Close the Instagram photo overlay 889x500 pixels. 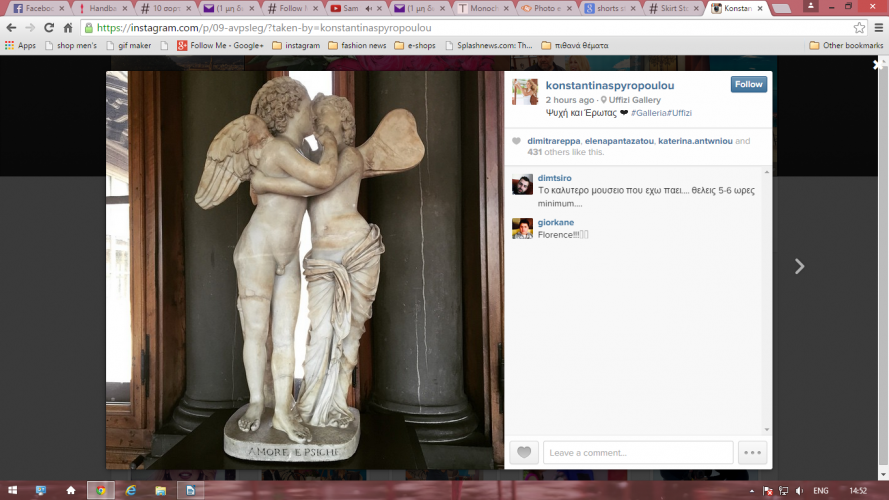pos(877,65)
